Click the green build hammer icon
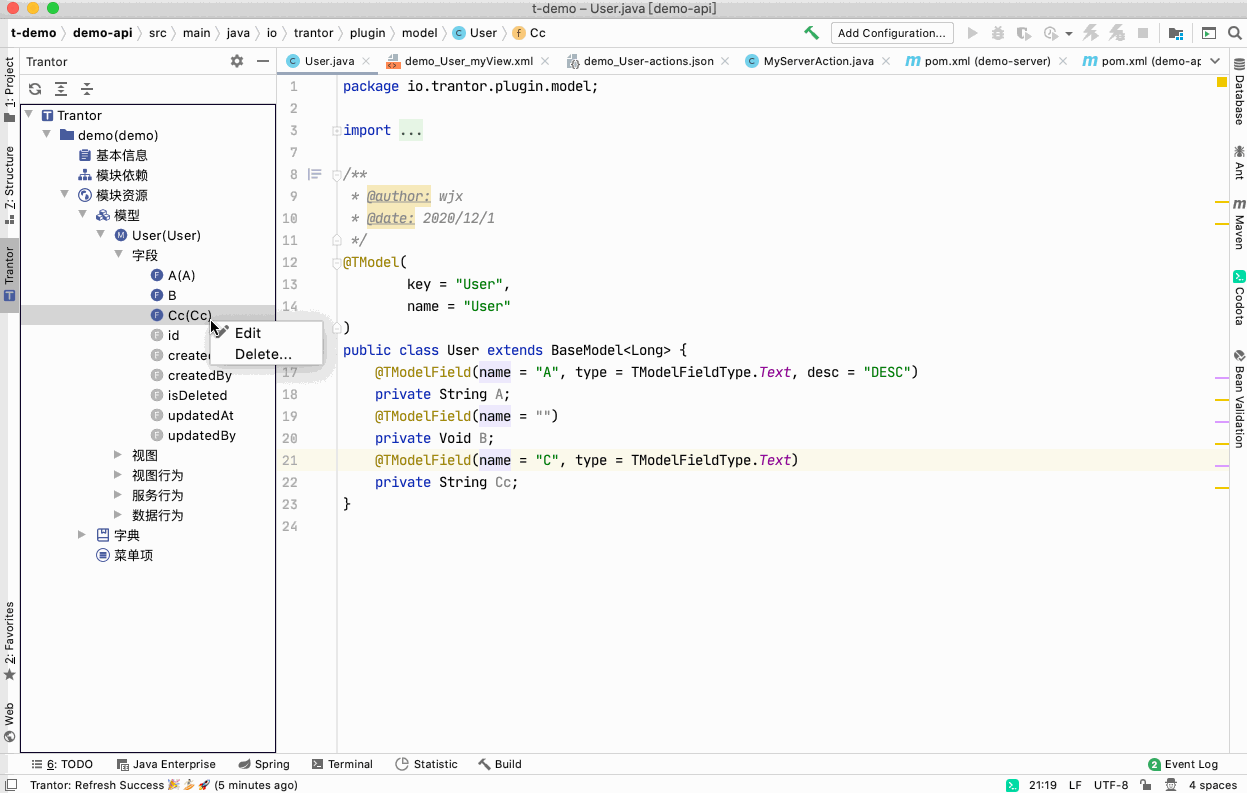Image resolution: width=1247 pixels, height=793 pixels. (x=812, y=33)
